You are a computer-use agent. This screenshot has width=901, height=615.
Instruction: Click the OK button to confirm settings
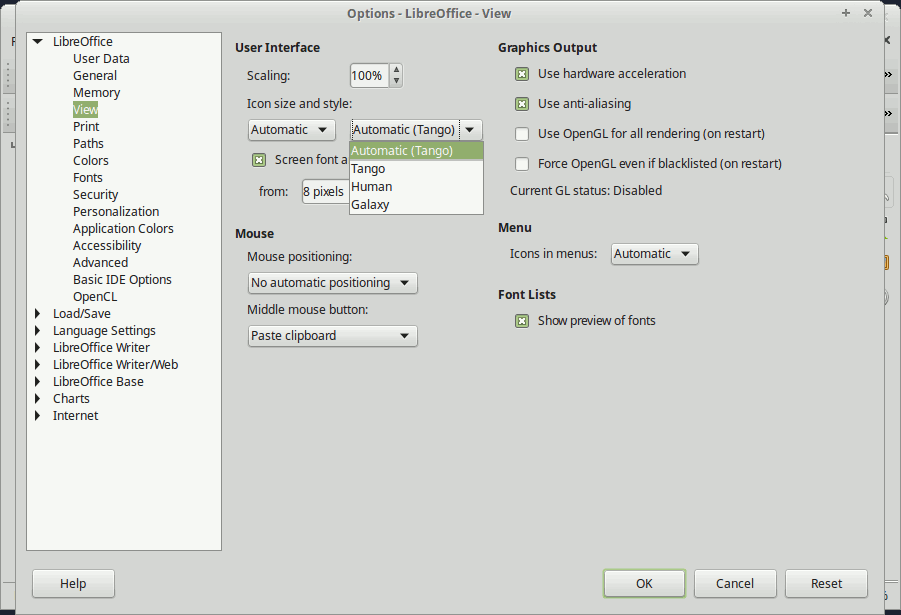pos(644,583)
